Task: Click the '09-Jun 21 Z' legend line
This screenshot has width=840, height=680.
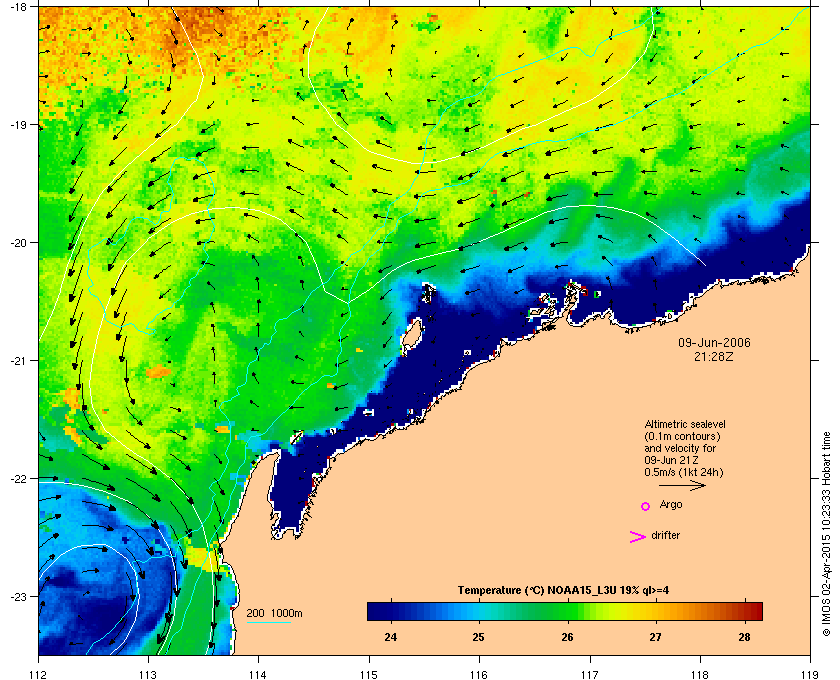Action: tap(671, 460)
